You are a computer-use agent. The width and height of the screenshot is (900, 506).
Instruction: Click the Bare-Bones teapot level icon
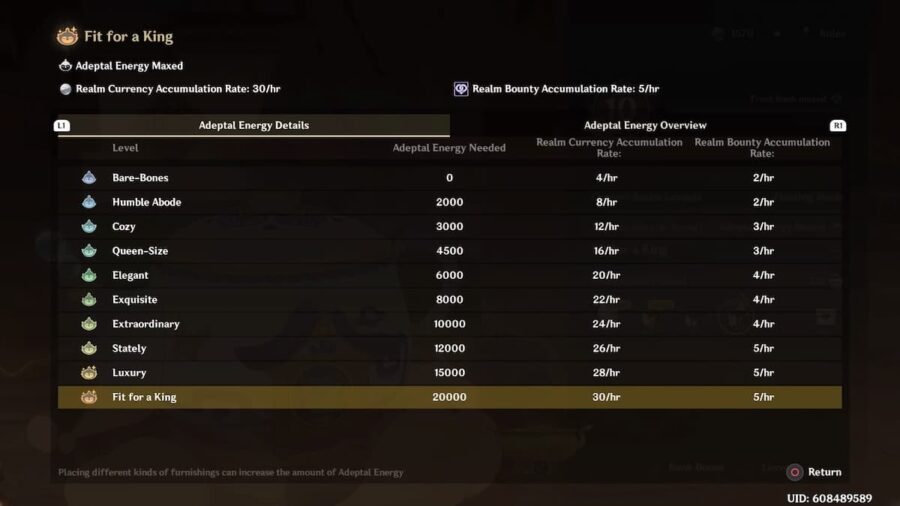[89, 178]
